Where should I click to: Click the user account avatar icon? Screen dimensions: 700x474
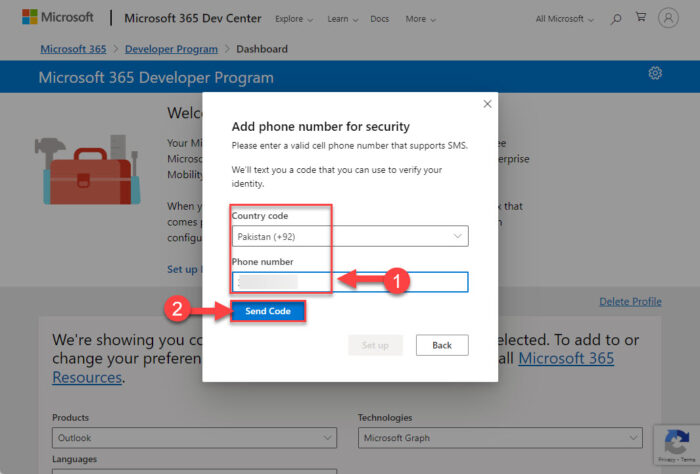point(668,18)
